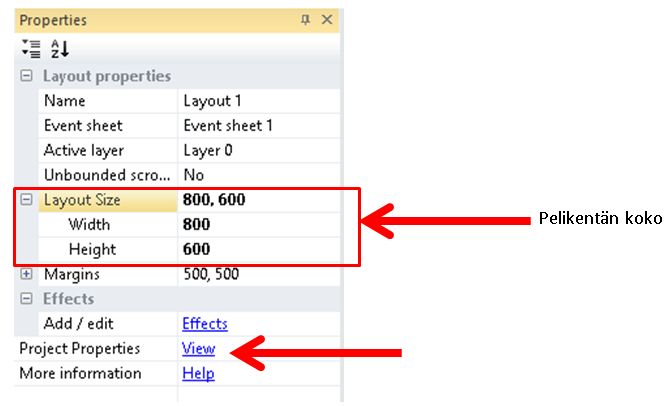The width and height of the screenshot is (669, 406).
Task: Collapse the Effects section
Action: (x=26, y=299)
